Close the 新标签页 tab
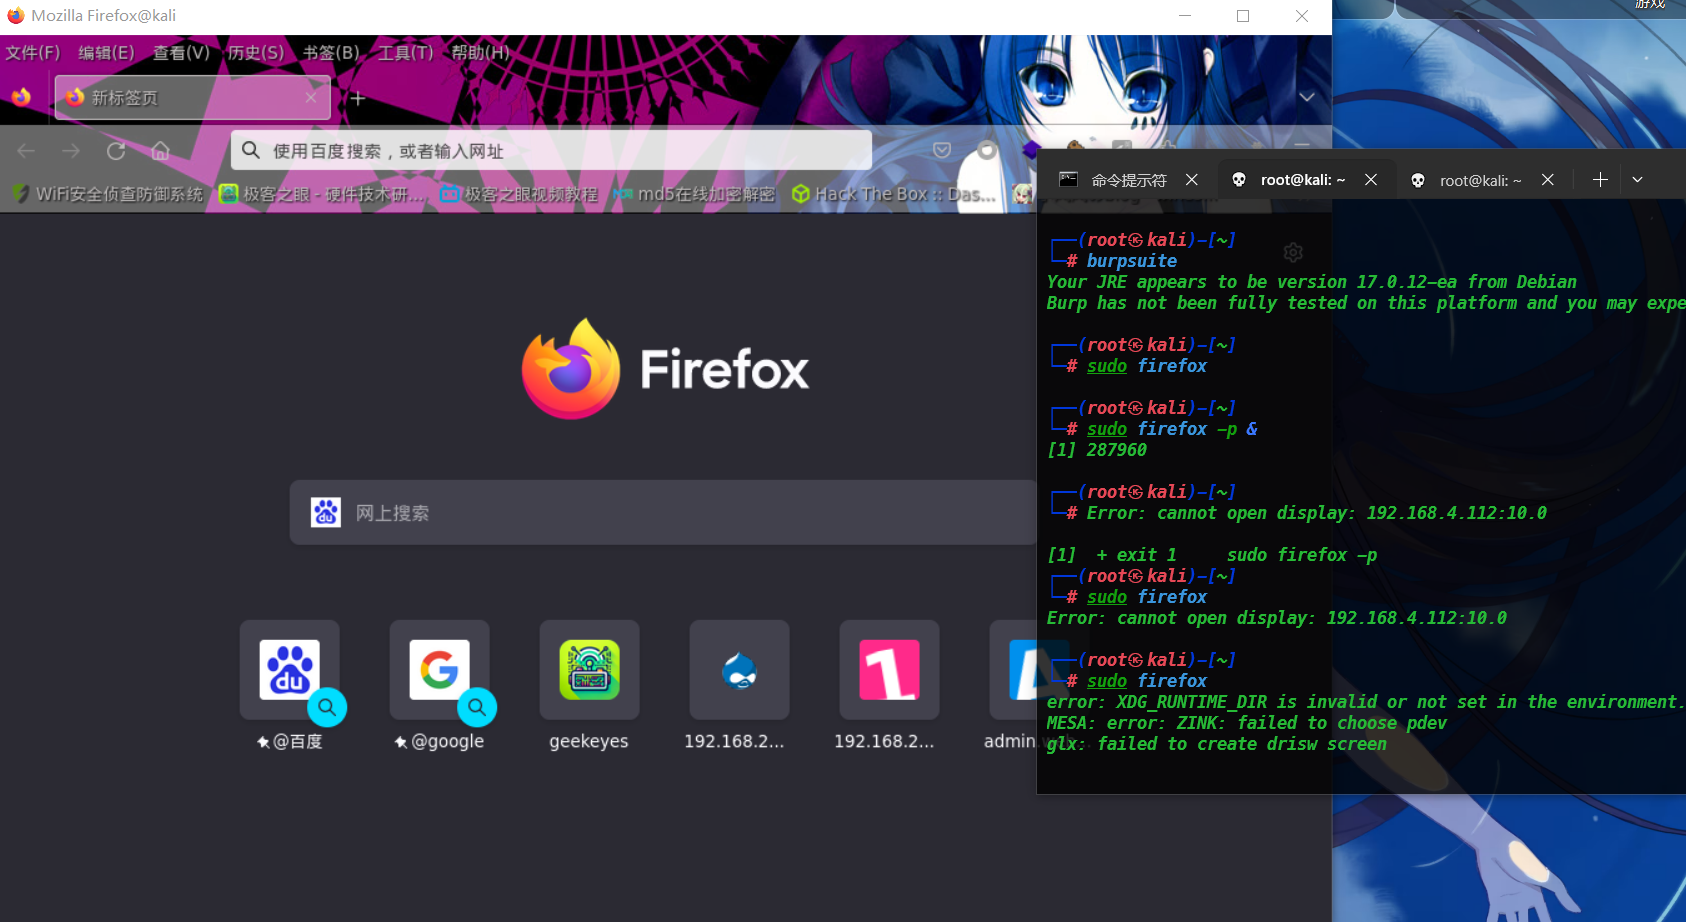This screenshot has width=1686, height=922. pyautogui.click(x=311, y=97)
